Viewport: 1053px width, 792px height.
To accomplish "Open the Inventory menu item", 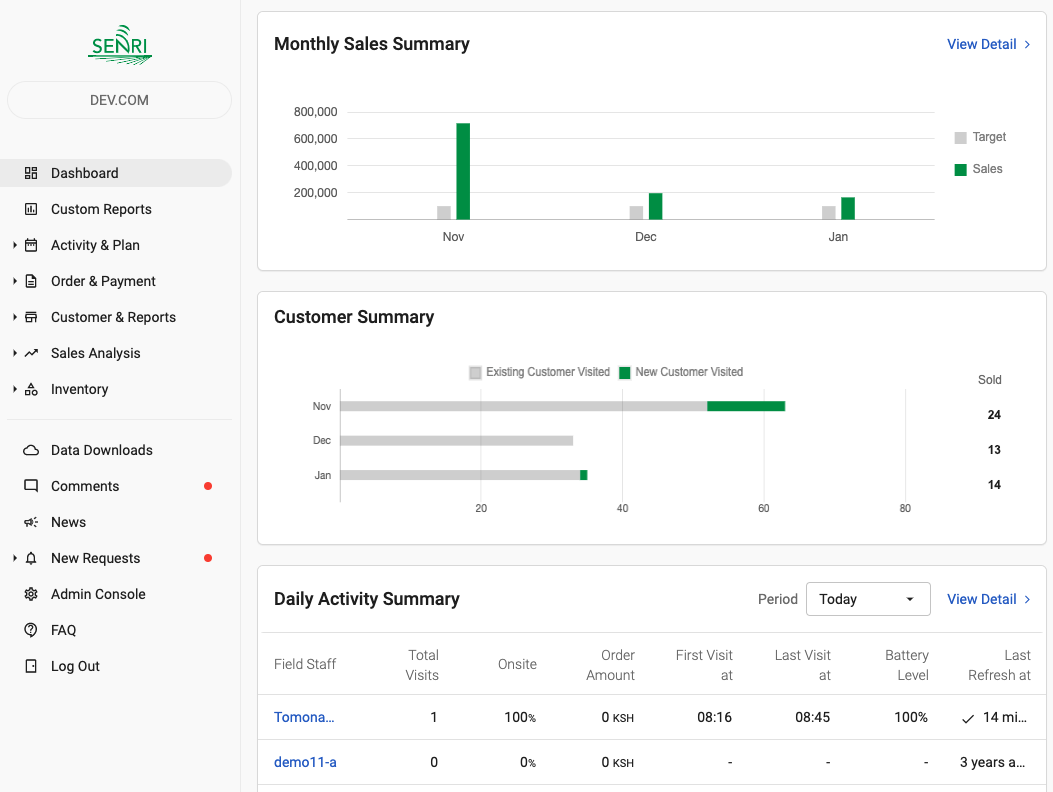I will (x=79, y=389).
